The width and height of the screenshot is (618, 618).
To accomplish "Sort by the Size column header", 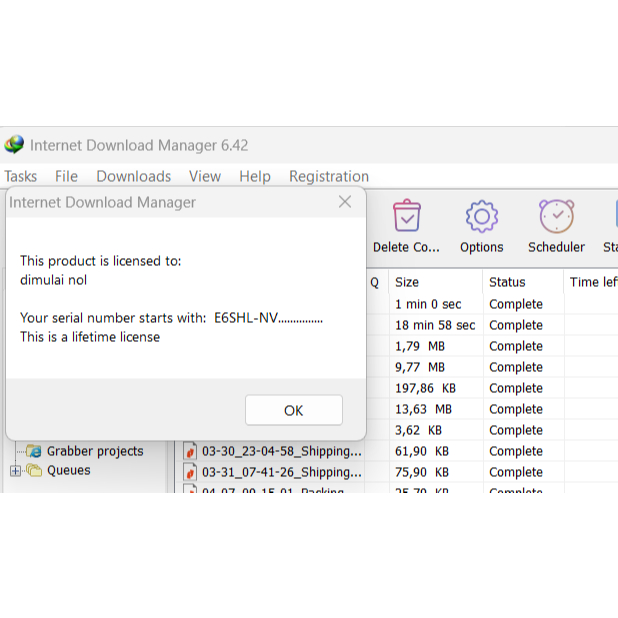I will point(436,282).
